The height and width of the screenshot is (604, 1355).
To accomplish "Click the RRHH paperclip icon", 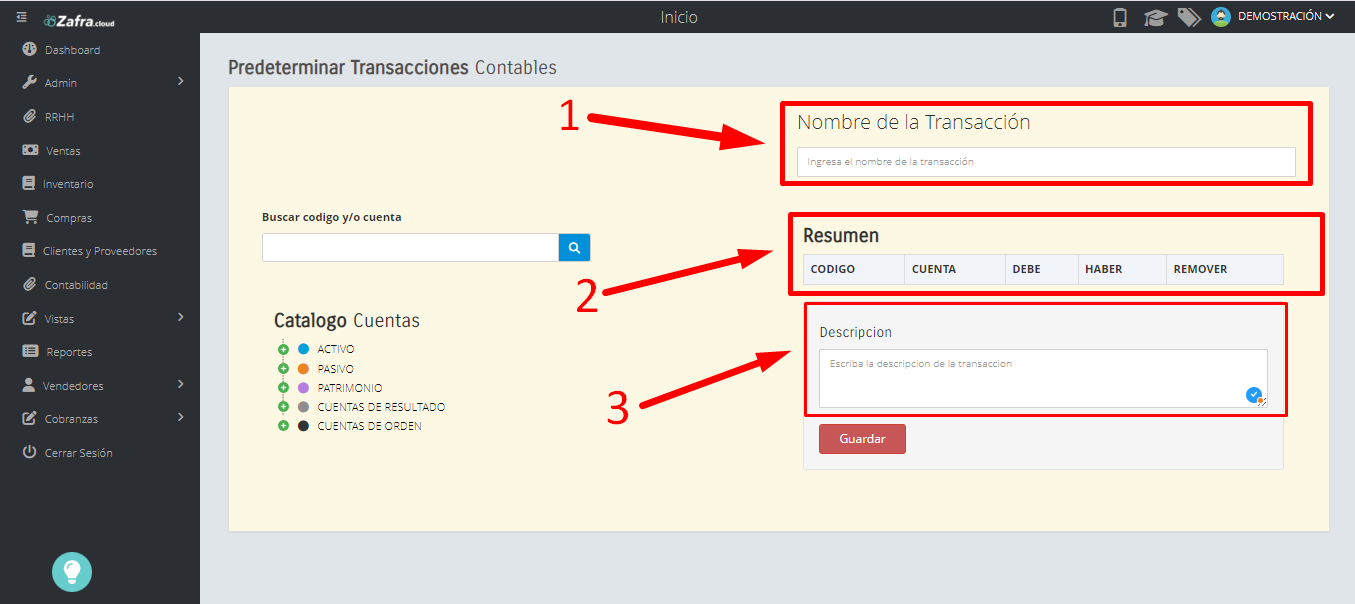I will [29, 116].
